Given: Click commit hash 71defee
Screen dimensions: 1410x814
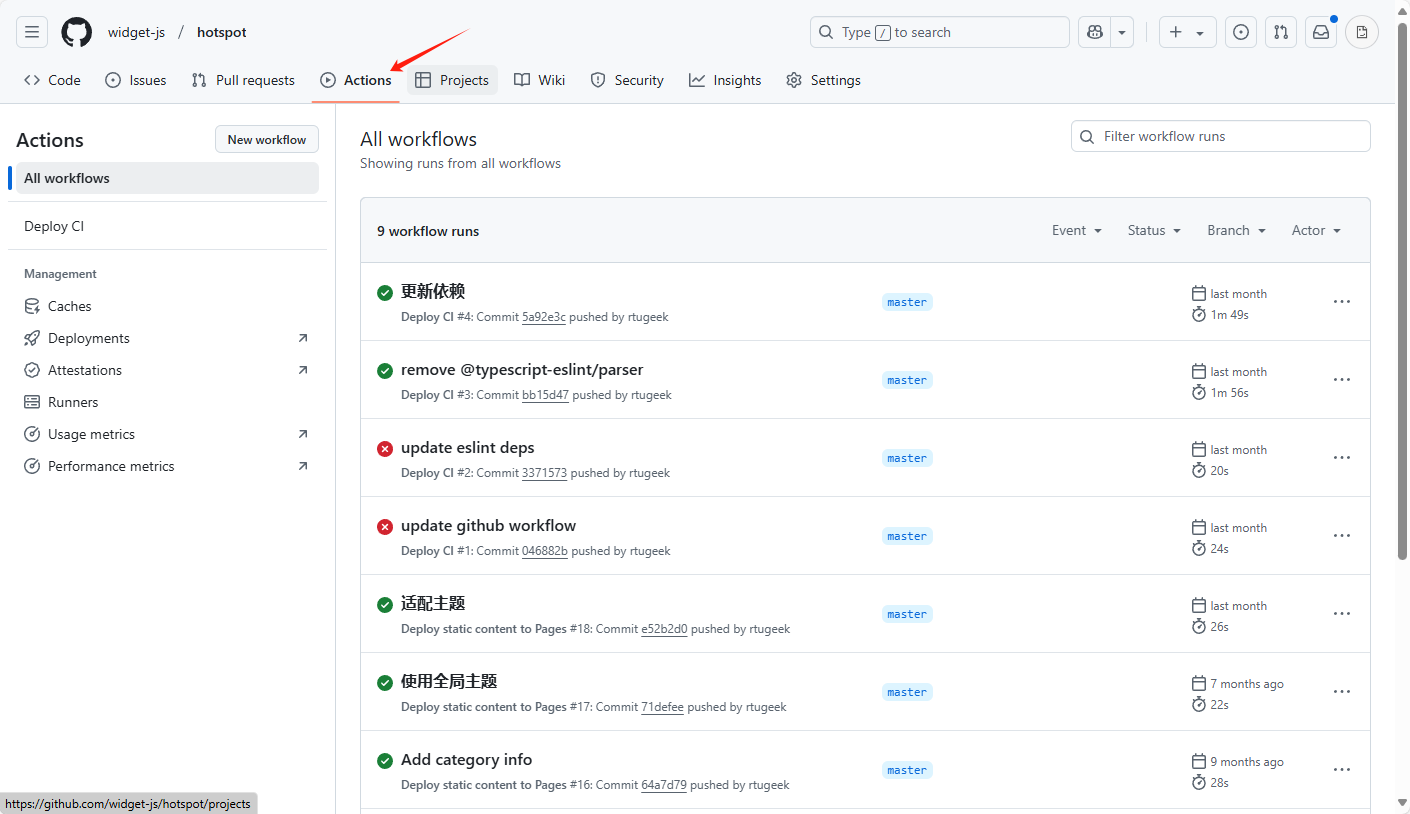Looking at the screenshot, I should tap(662, 707).
